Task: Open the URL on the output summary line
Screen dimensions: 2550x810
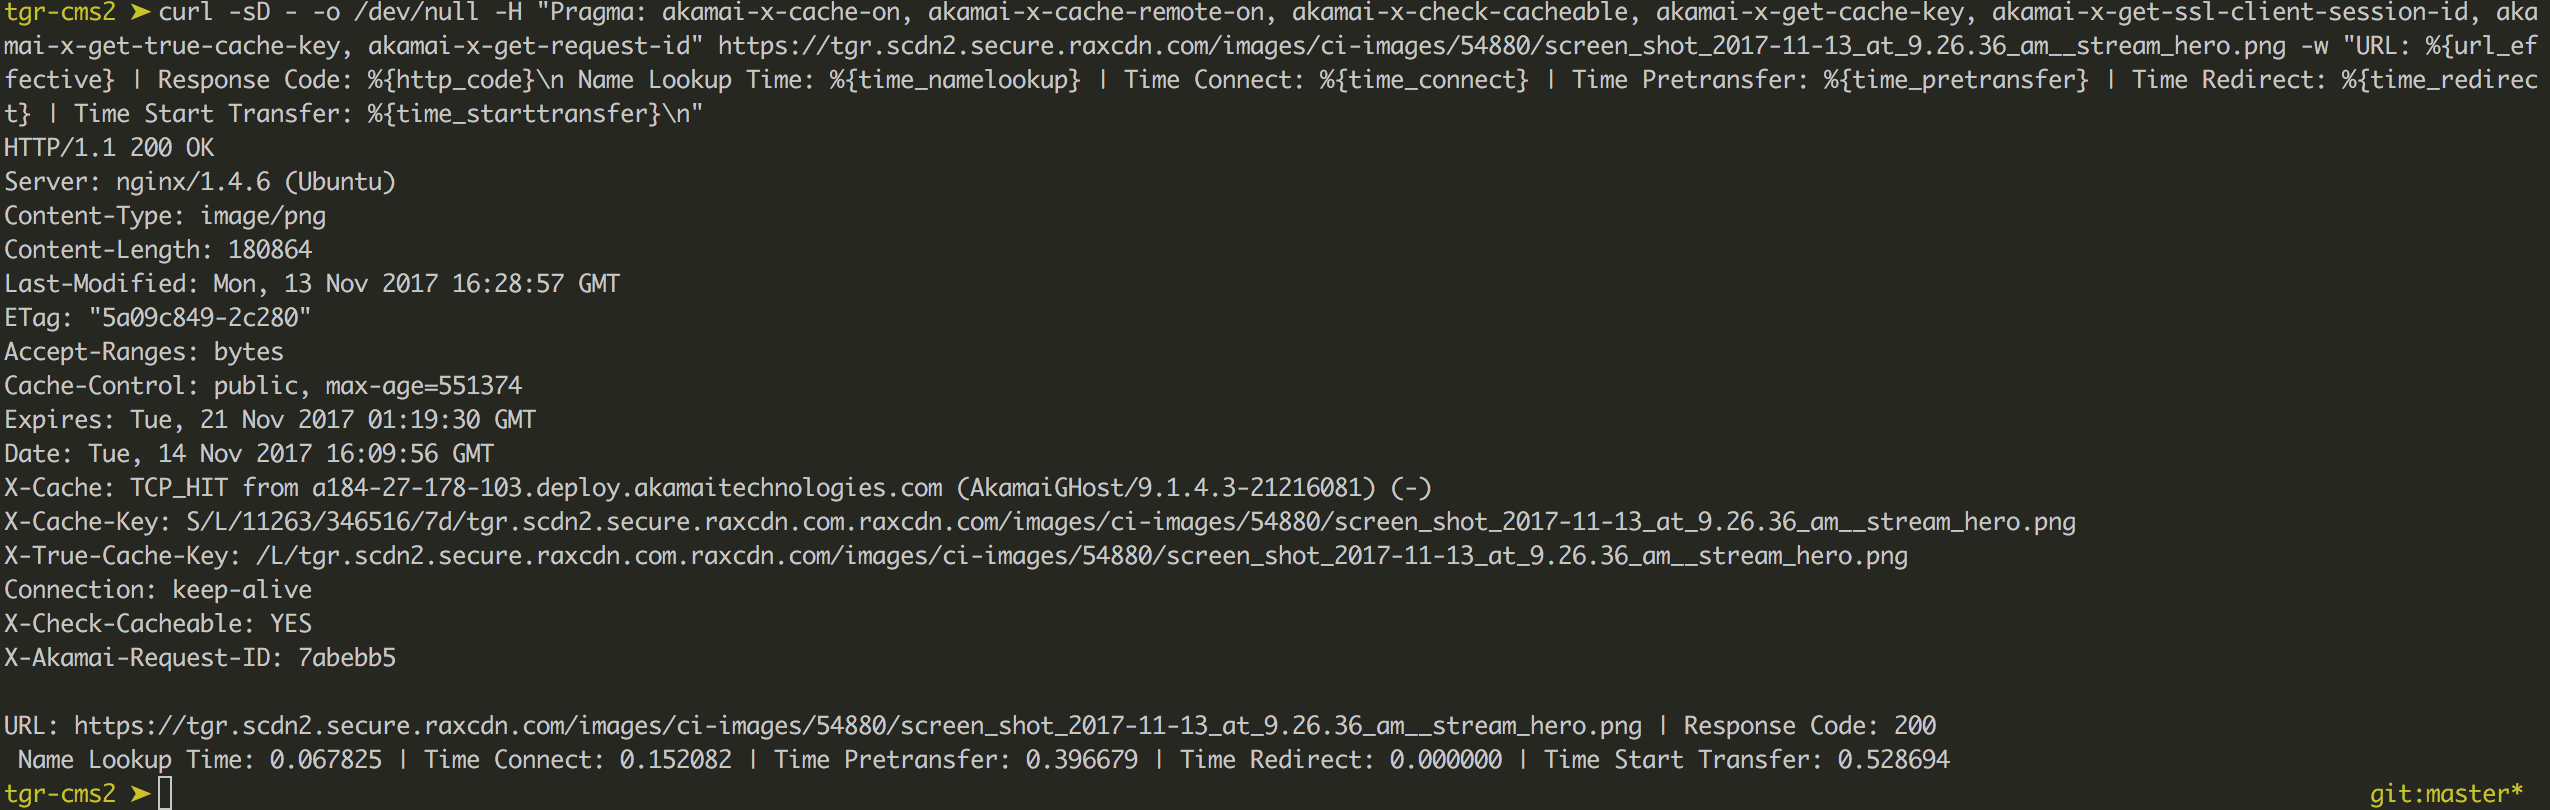Action: [857, 725]
